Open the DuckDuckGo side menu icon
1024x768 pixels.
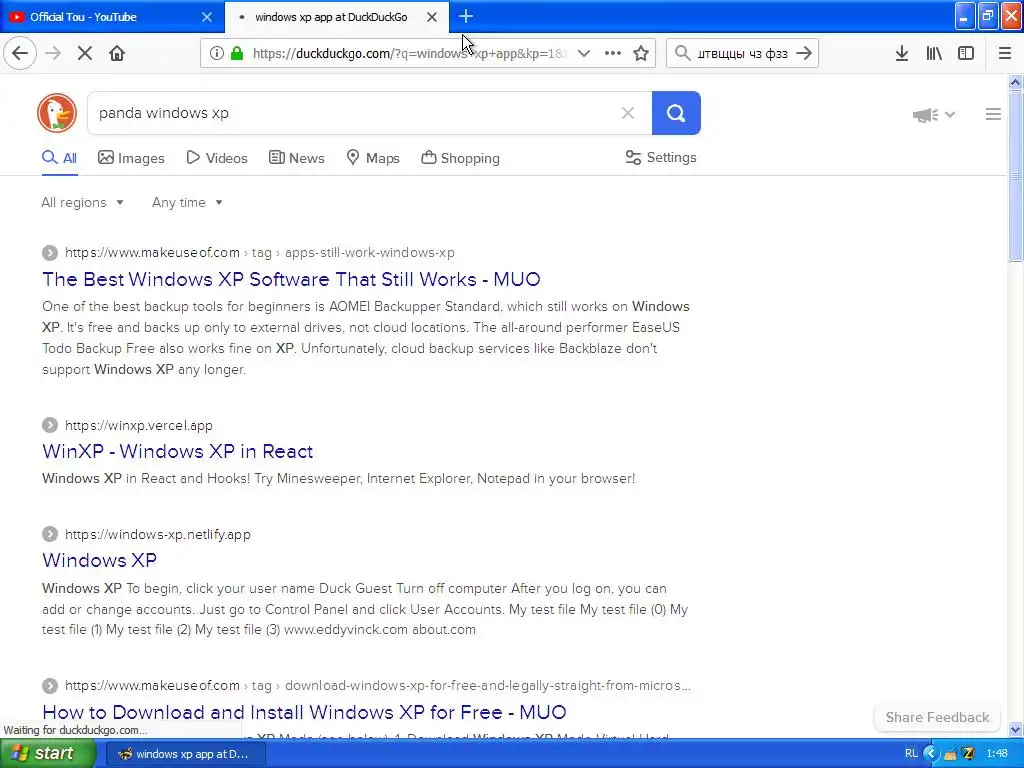tap(993, 114)
